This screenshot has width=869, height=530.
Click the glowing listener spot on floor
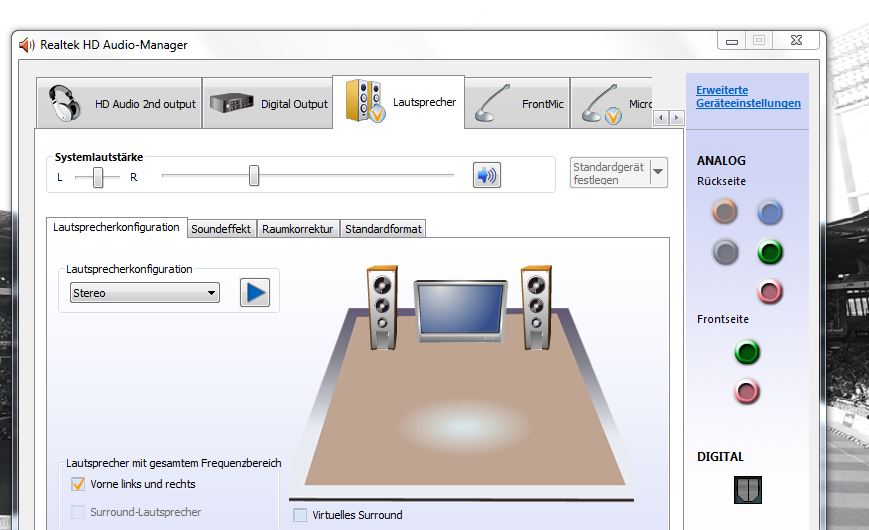pyautogui.click(x=462, y=426)
